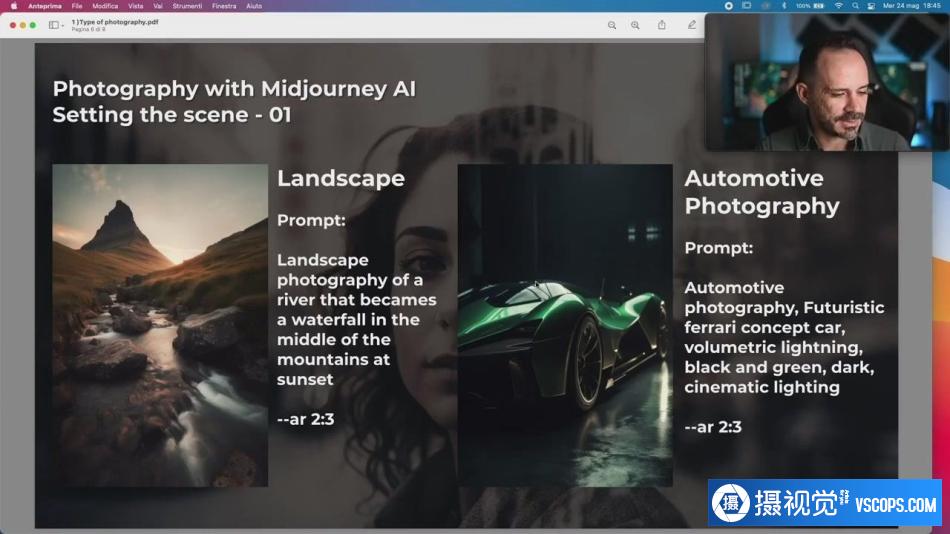
Task: Open the Anteprima application menu
Action: (x=44, y=6)
